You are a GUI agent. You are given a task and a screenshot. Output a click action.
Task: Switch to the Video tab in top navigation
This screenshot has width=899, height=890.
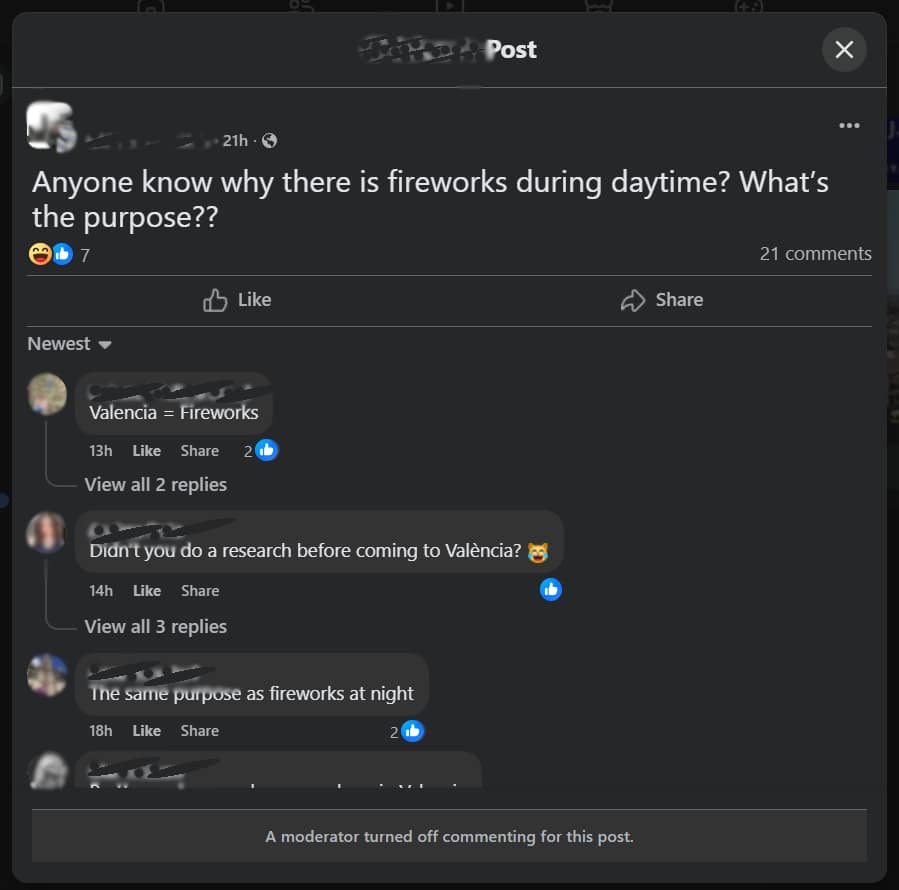point(448,8)
